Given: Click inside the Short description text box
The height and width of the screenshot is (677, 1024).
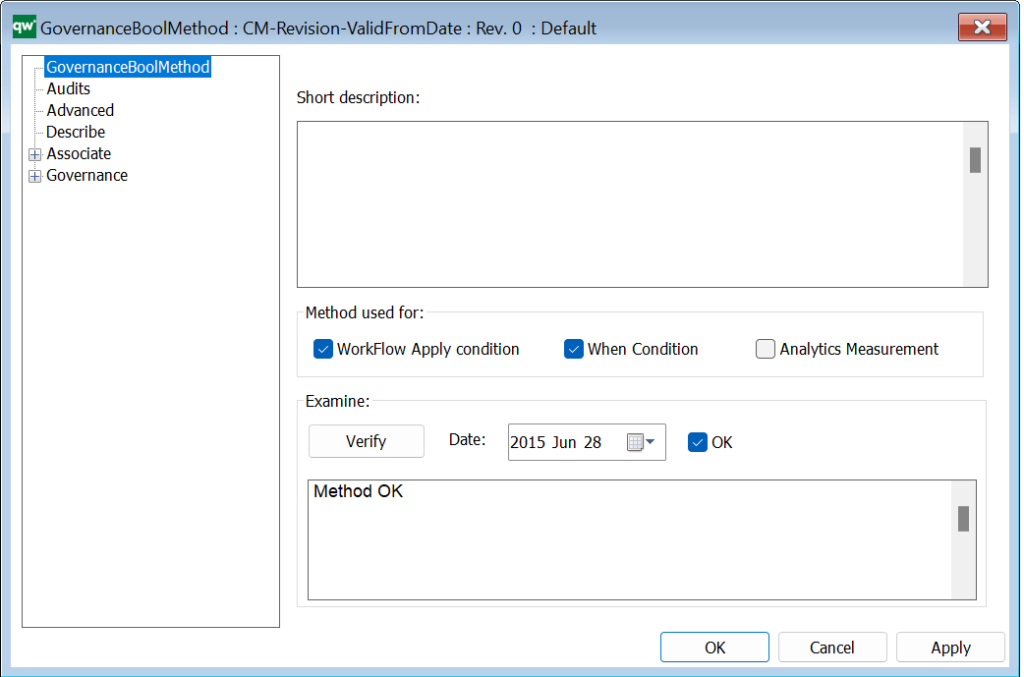Looking at the screenshot, I should pyautogui.click(x=630, y=205).
